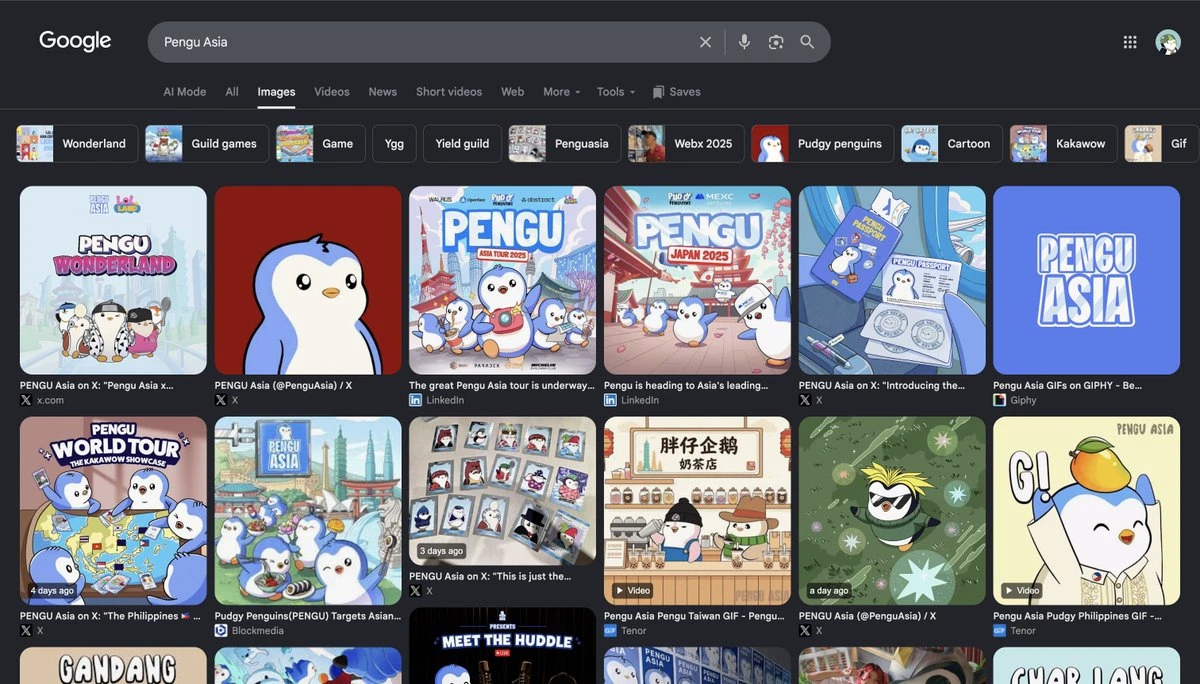Viewport: 1200px width, 684px height.
Task: Open the Pengu Wonderland image
Action: point(113,280)
